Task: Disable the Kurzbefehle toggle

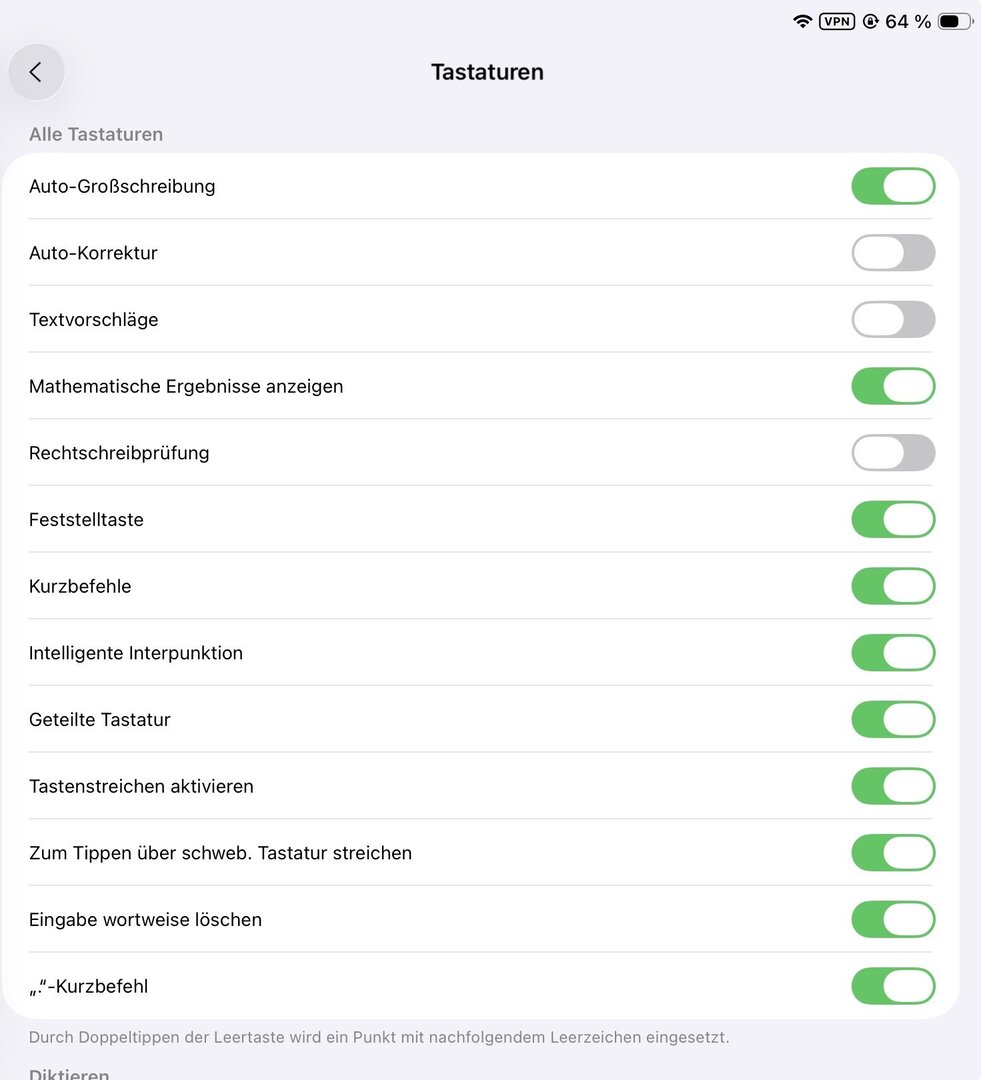Action: (x=893, y=586)
